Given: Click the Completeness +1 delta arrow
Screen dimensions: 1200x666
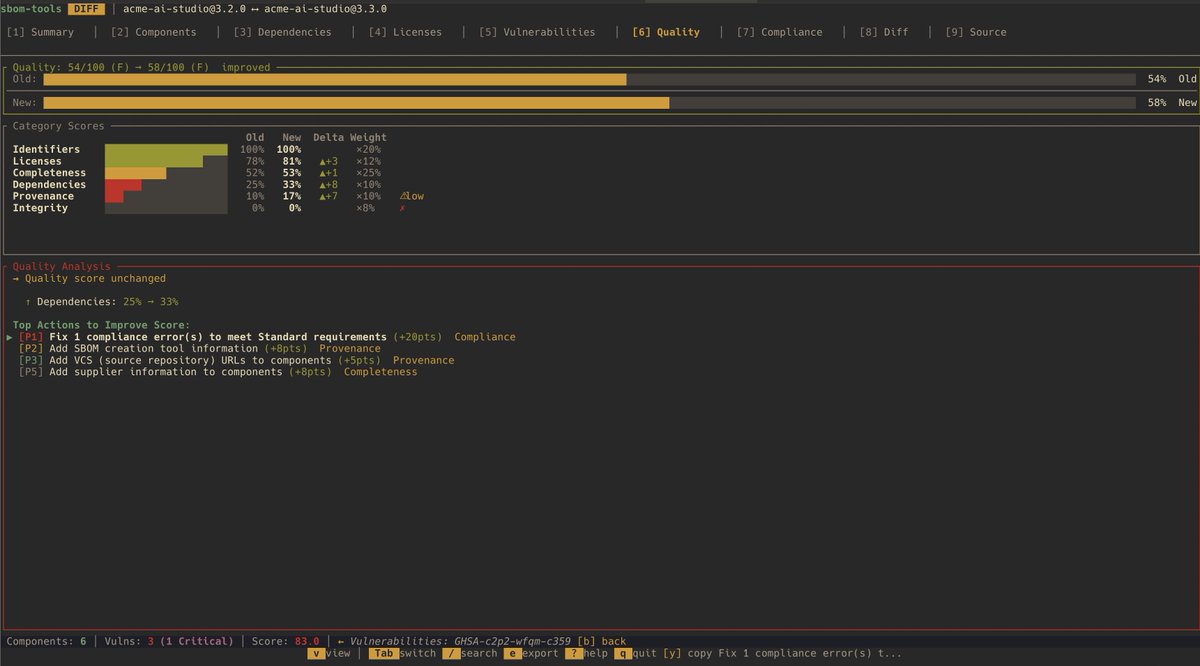Looking at the screenshot, I should pyautogui.click(x=329, y=173).
